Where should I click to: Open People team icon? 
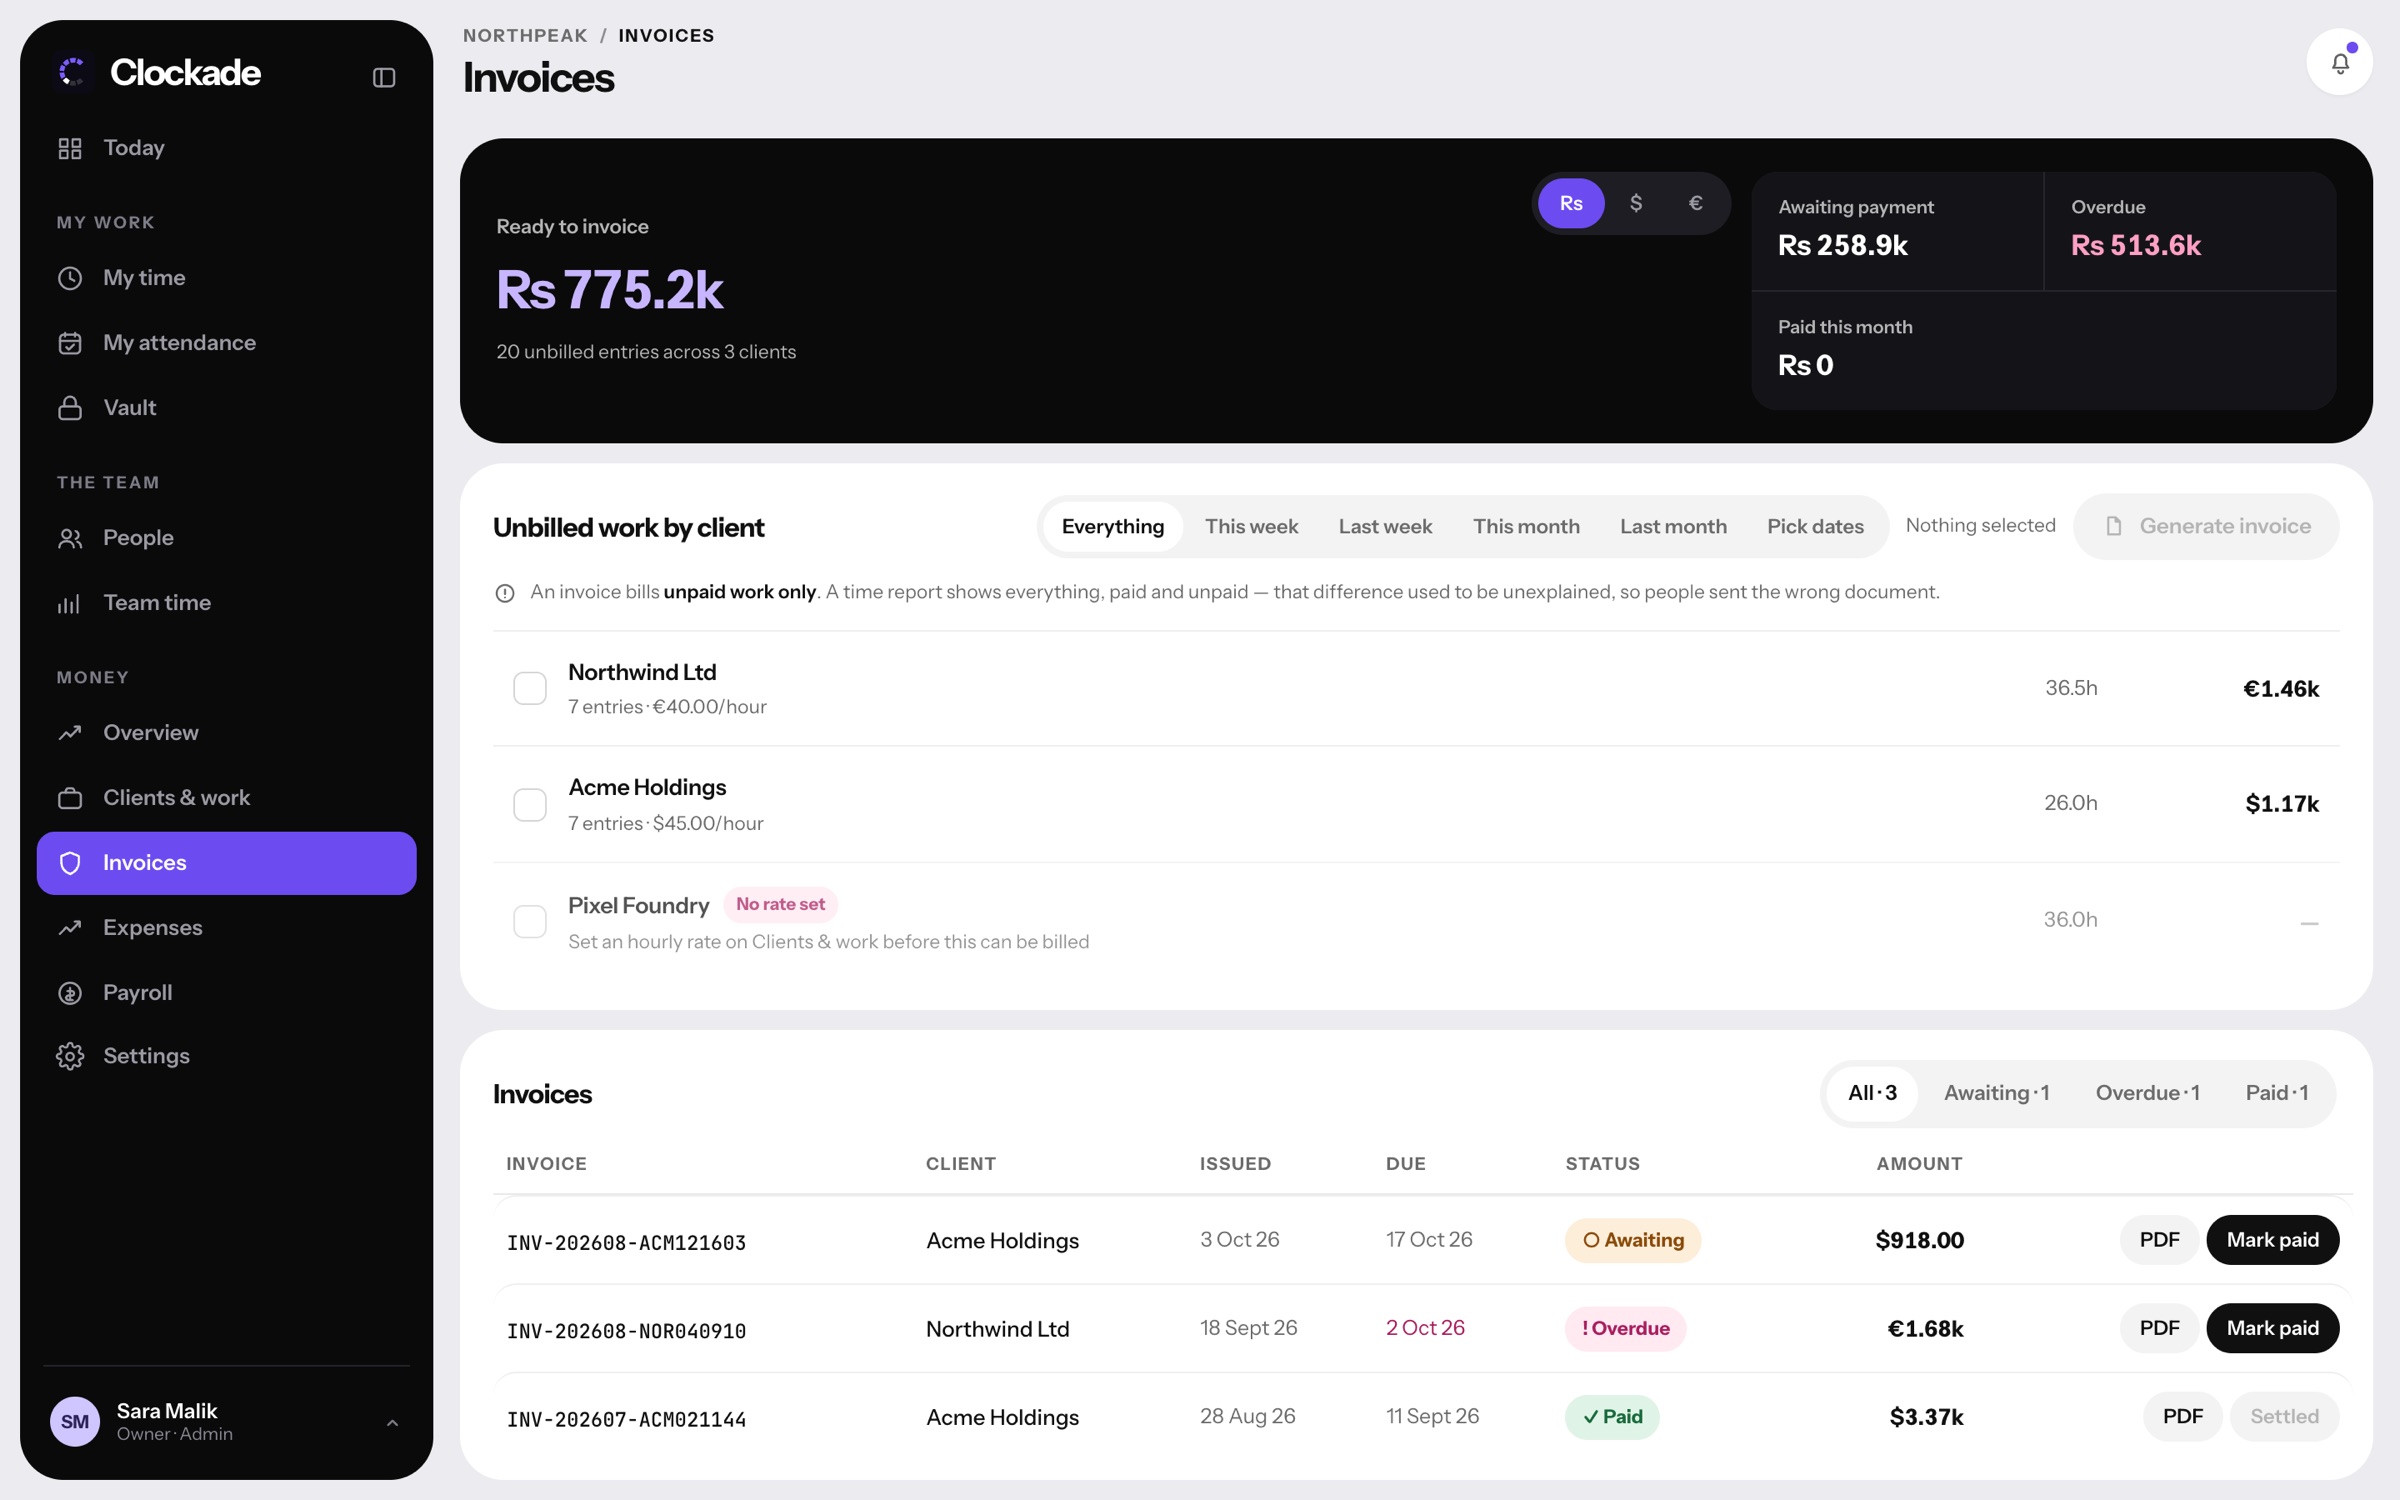point(70,538)
